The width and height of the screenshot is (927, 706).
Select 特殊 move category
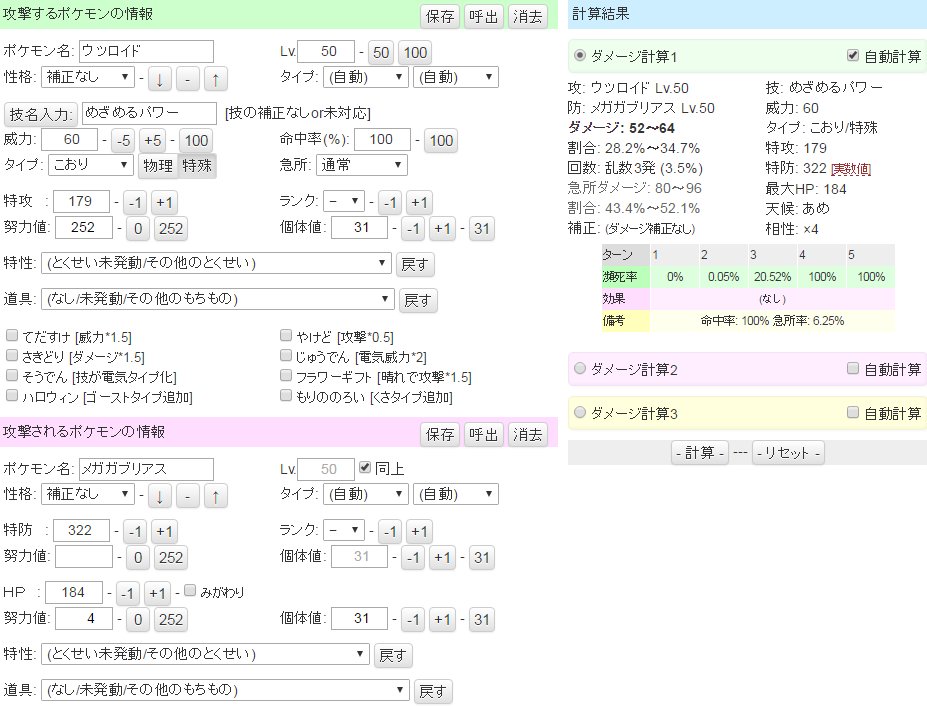point(197,166)
